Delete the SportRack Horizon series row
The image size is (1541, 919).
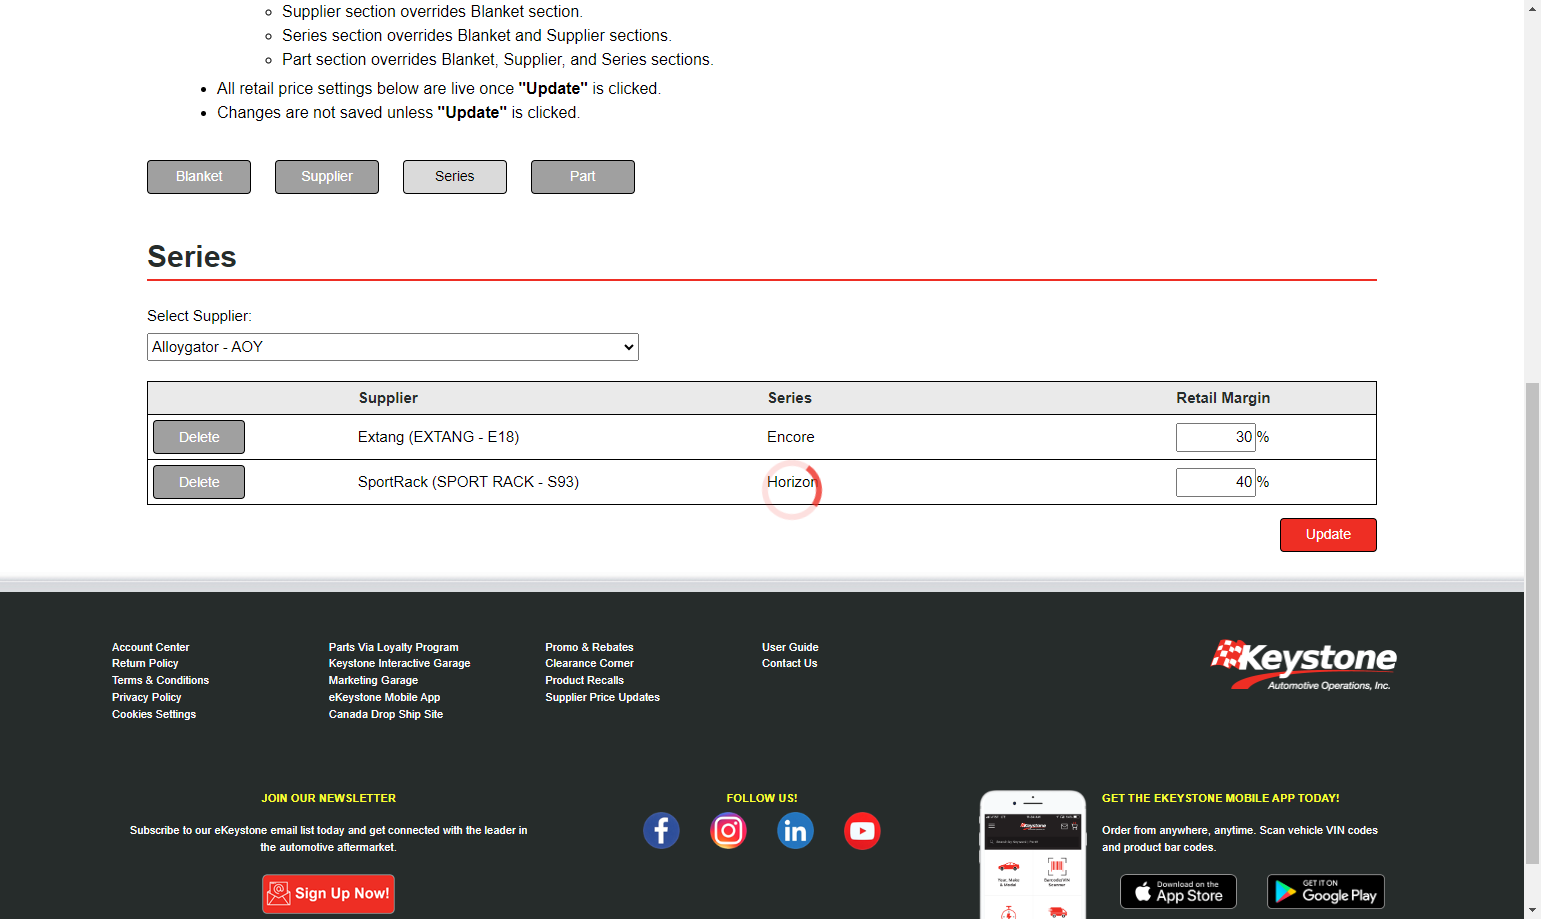(199, 482)
